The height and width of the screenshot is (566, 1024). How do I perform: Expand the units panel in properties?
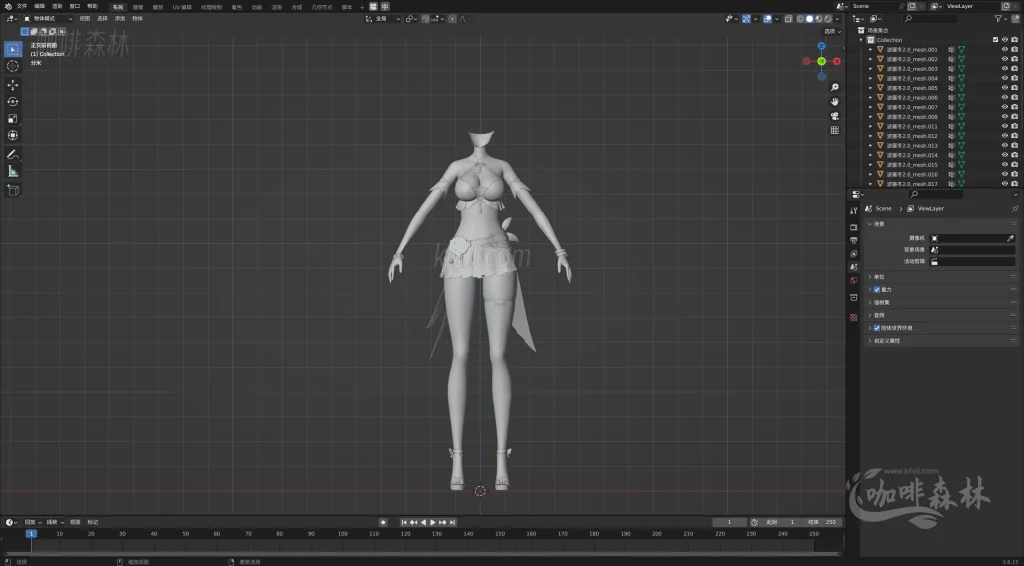tap(870, 277)
